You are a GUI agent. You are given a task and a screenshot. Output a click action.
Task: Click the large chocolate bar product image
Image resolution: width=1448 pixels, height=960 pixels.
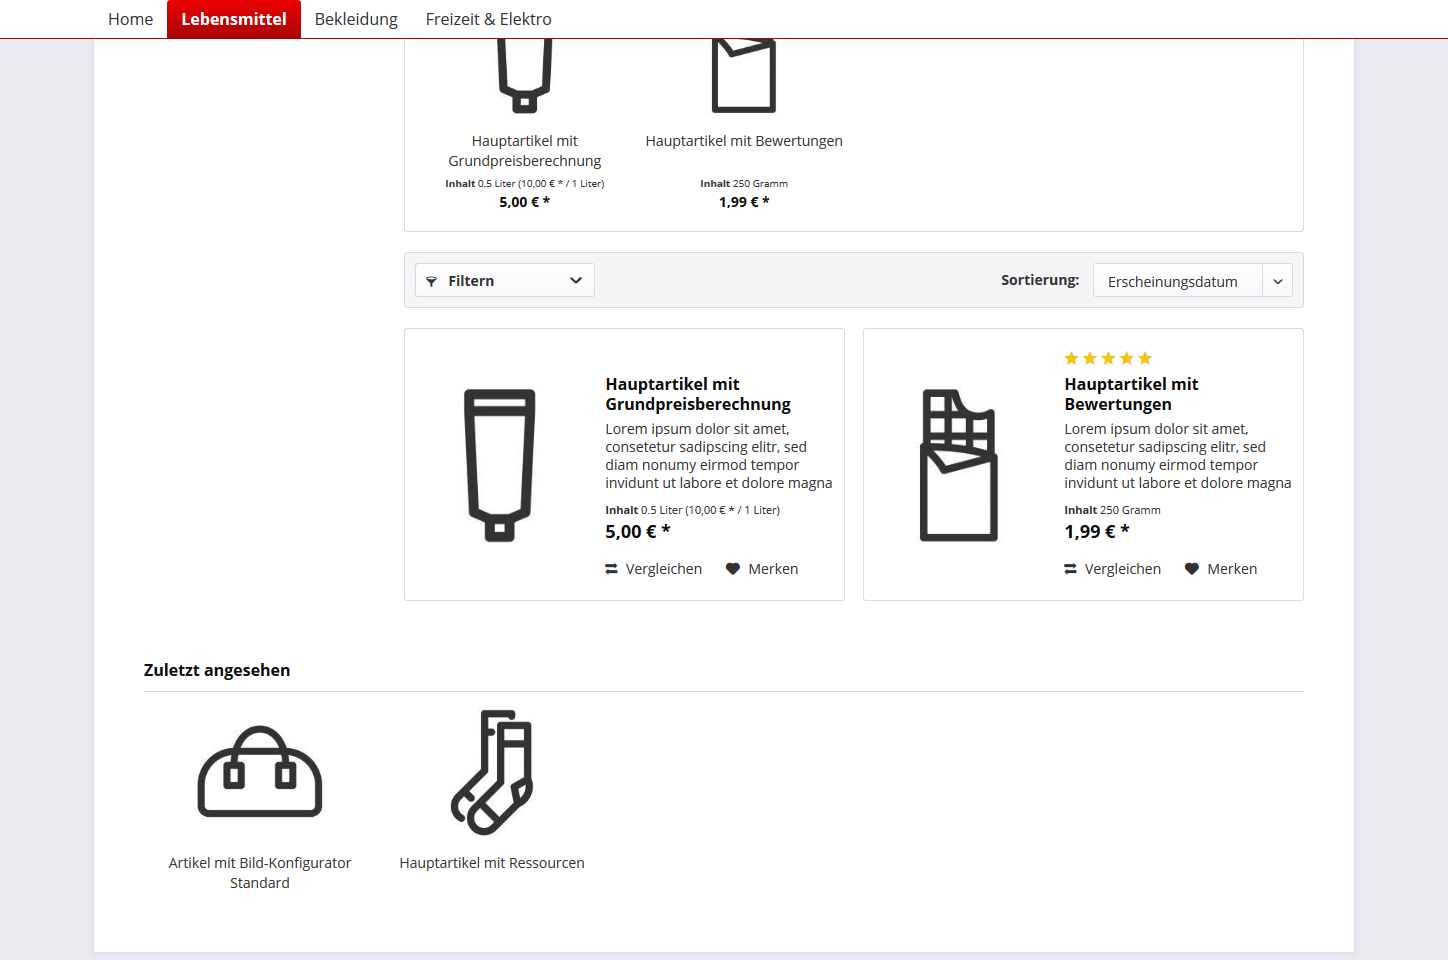pyautogui.click(x=959, y=465)
